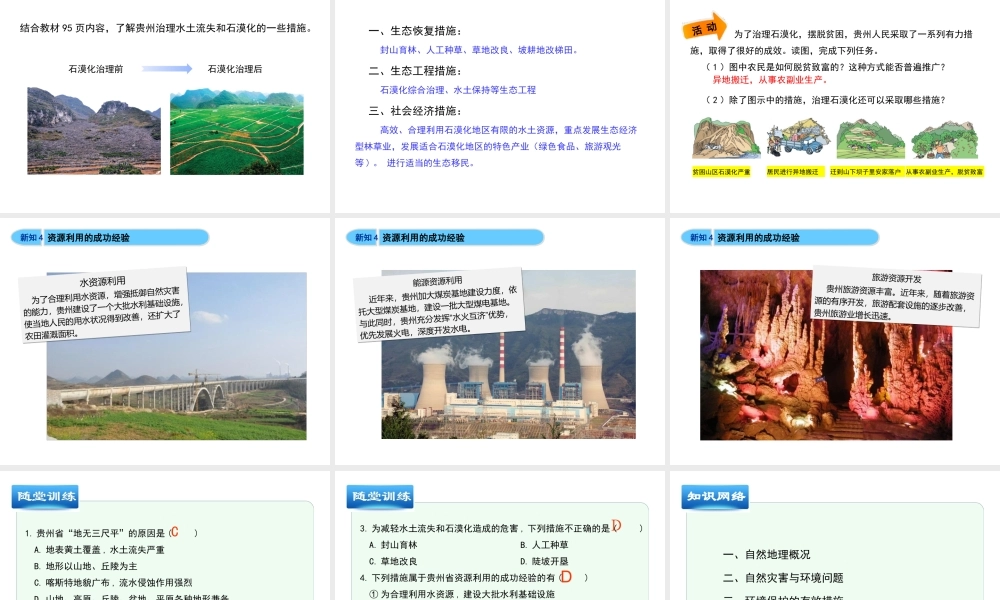Click question (1) 图中农民是如何脱贫致富的

point(825,67)
